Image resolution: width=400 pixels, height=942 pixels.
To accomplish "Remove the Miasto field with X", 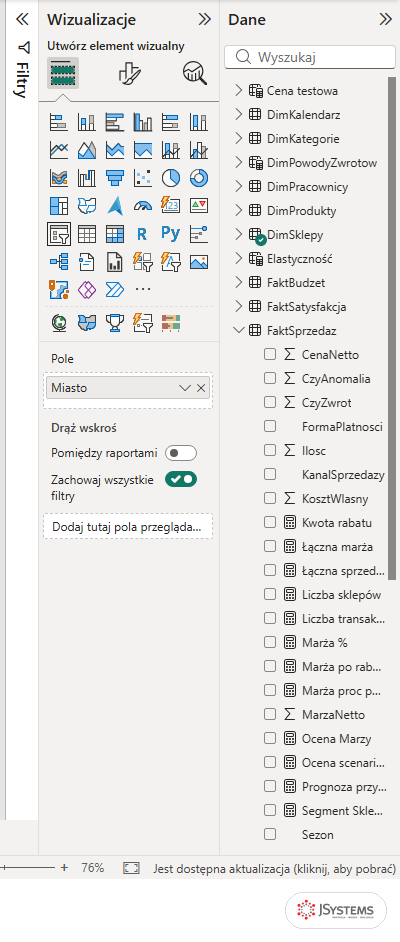I will pyautogui.click(x=201, y=388).
